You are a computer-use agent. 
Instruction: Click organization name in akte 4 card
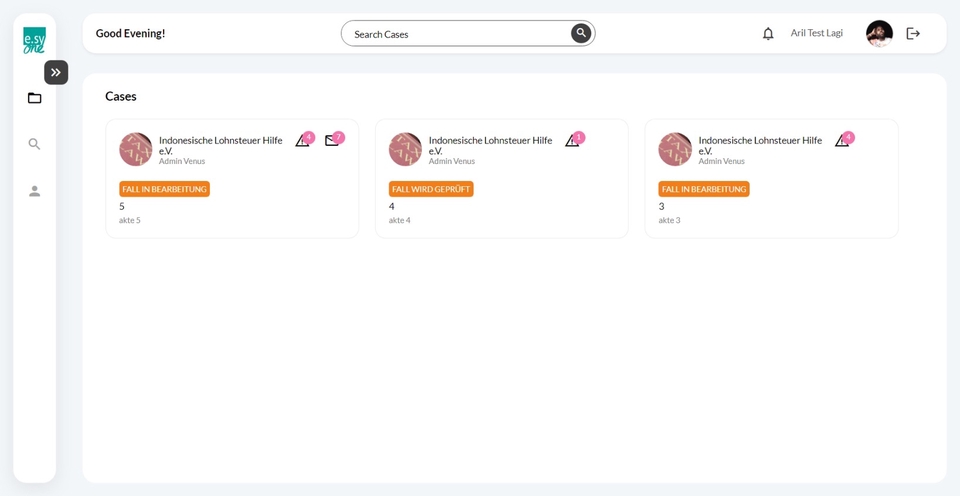click(x=490, y=145)
